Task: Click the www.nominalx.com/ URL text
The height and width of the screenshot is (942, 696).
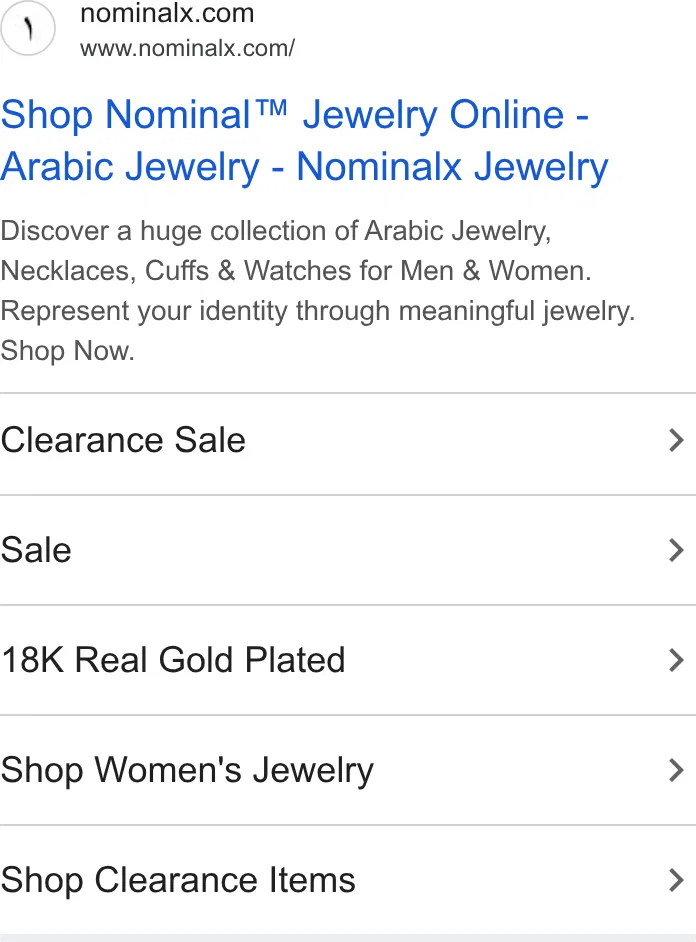Action: 187,48
